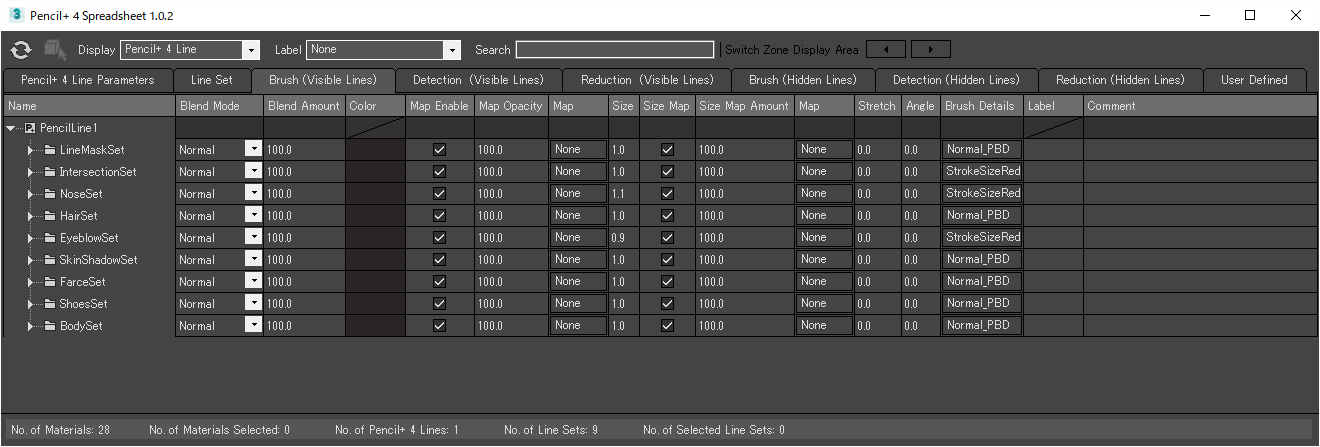1320x447 pixels.
Task: Click the Map None button for HairSet
Action: (578, 216)
